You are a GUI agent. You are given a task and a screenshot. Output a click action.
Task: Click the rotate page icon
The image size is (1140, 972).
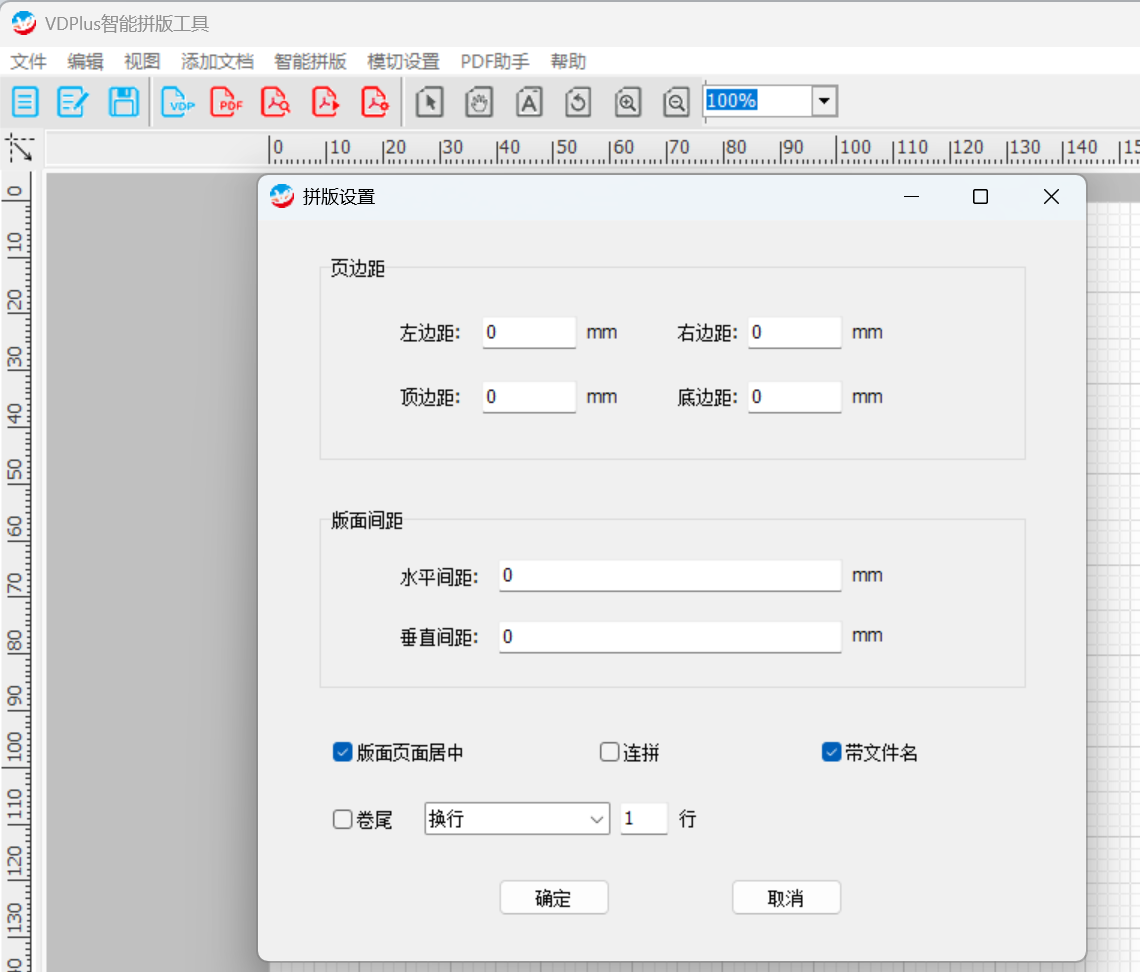pos(578,102)
